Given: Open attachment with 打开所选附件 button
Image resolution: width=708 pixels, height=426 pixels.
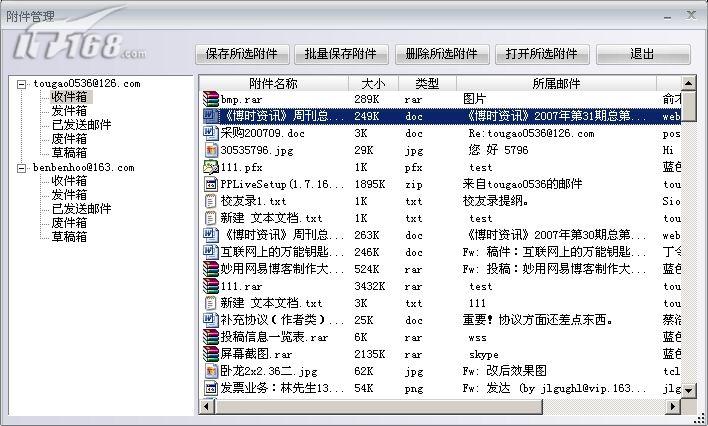Looking at the screenshot, I should click(541, 54).
